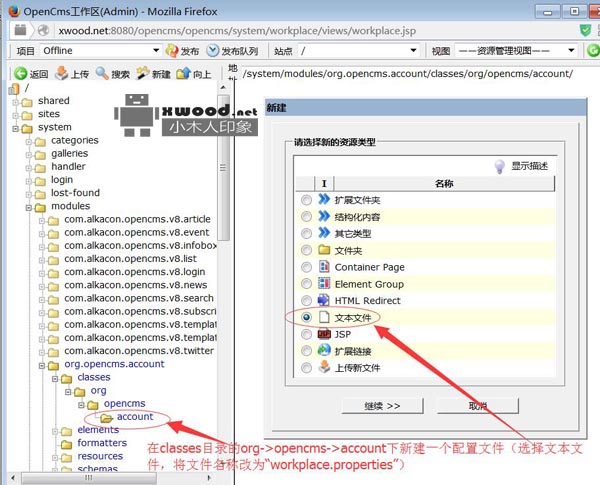Image resolution: width=600 pixels, height=485 pixels.
Task: Click the globe site identity icon
Action: pos(43,30)
